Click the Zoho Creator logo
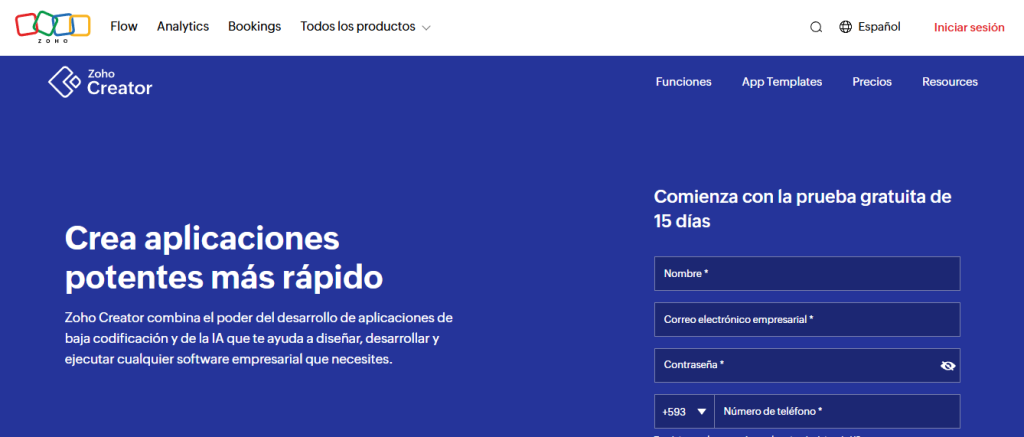The image size is (1024, 437). tap(100, 82)
